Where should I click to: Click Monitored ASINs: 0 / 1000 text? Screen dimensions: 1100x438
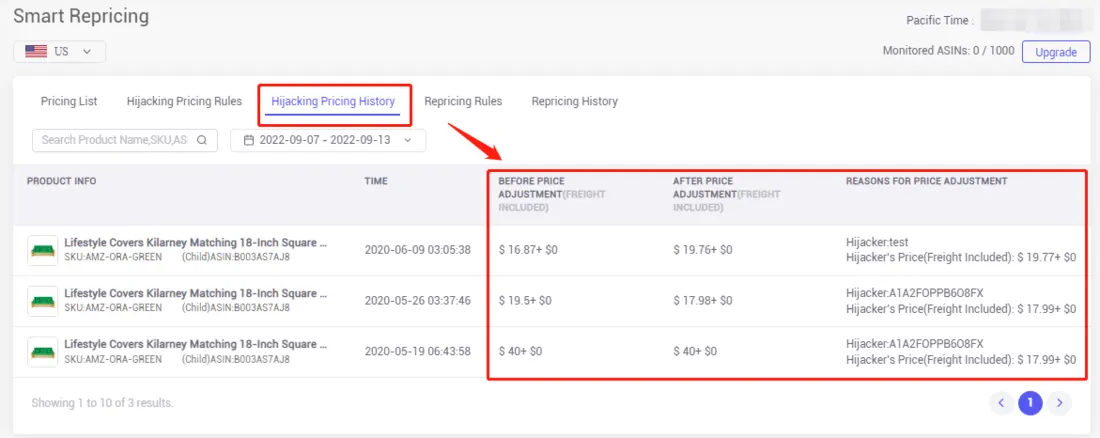click(948, 51)
